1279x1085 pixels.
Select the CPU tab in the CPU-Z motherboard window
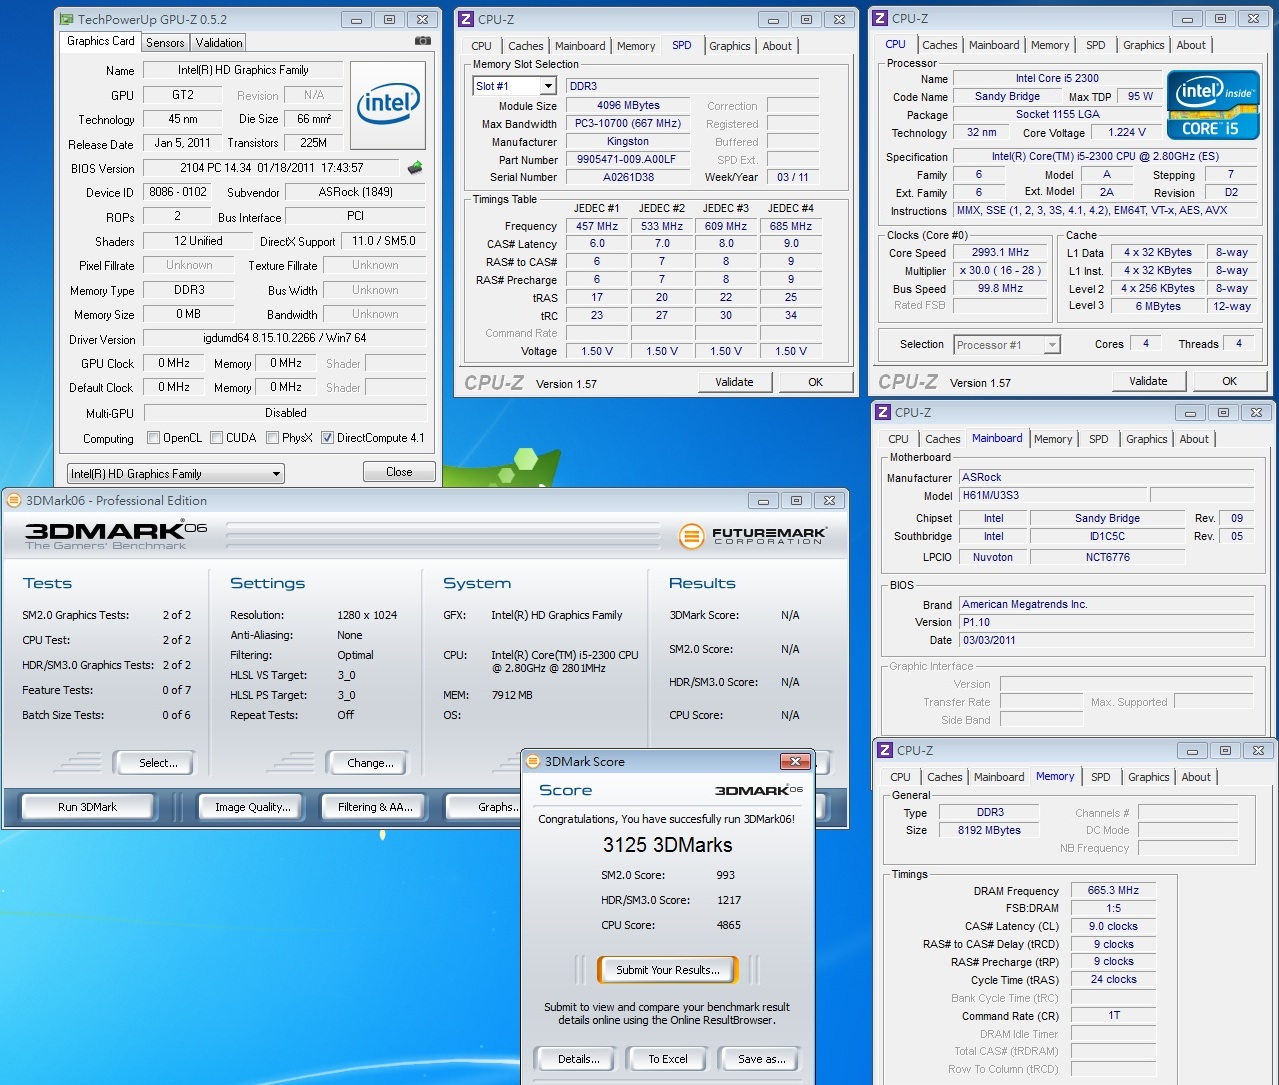(x=898, y=439)
